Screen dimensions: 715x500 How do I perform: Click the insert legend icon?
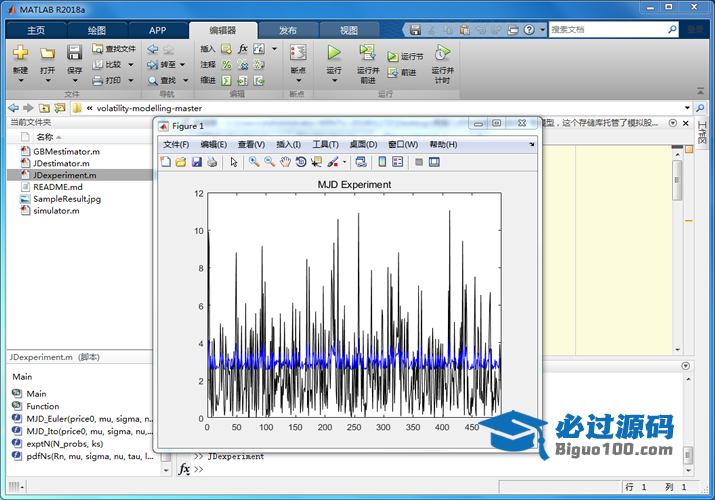398,162
